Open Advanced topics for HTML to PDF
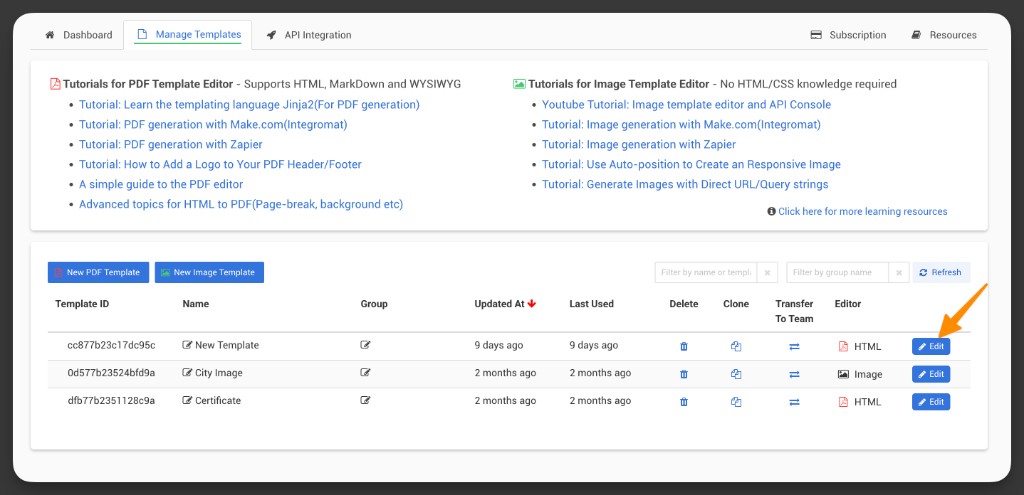Screen dimensions: 1024x495 241,204
